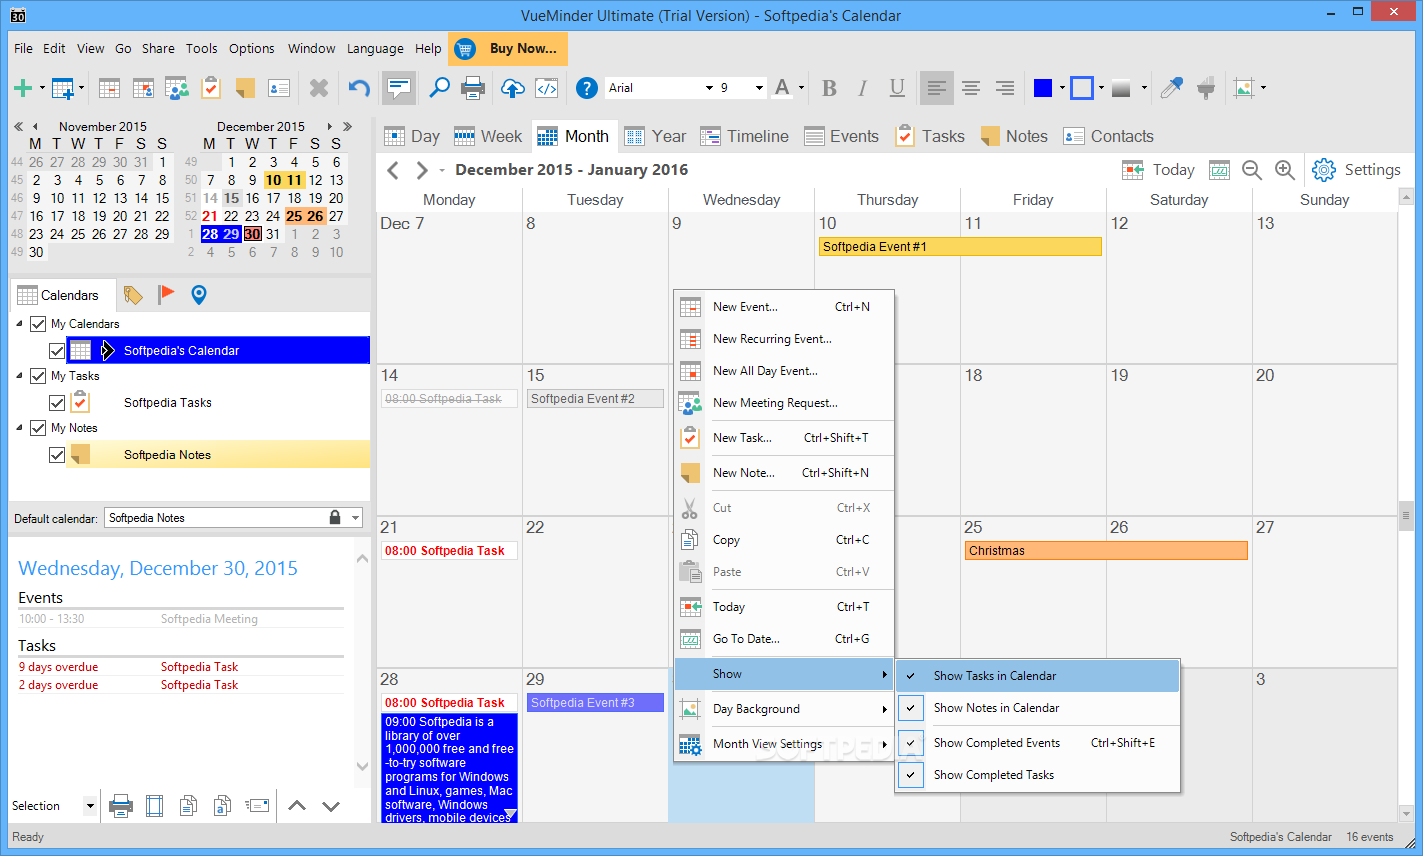The image size is (1423, 856).
Task: Collapse the My Notes tree group
Action: 19,428
